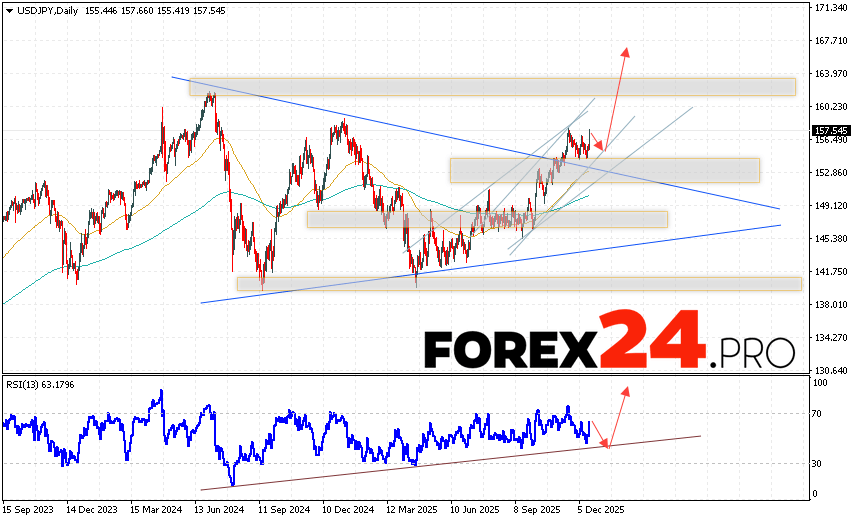Viewport: 855px width, 521px height.
Task: Click the 15 Sep 2023 date label
Action: pos(30,508)
